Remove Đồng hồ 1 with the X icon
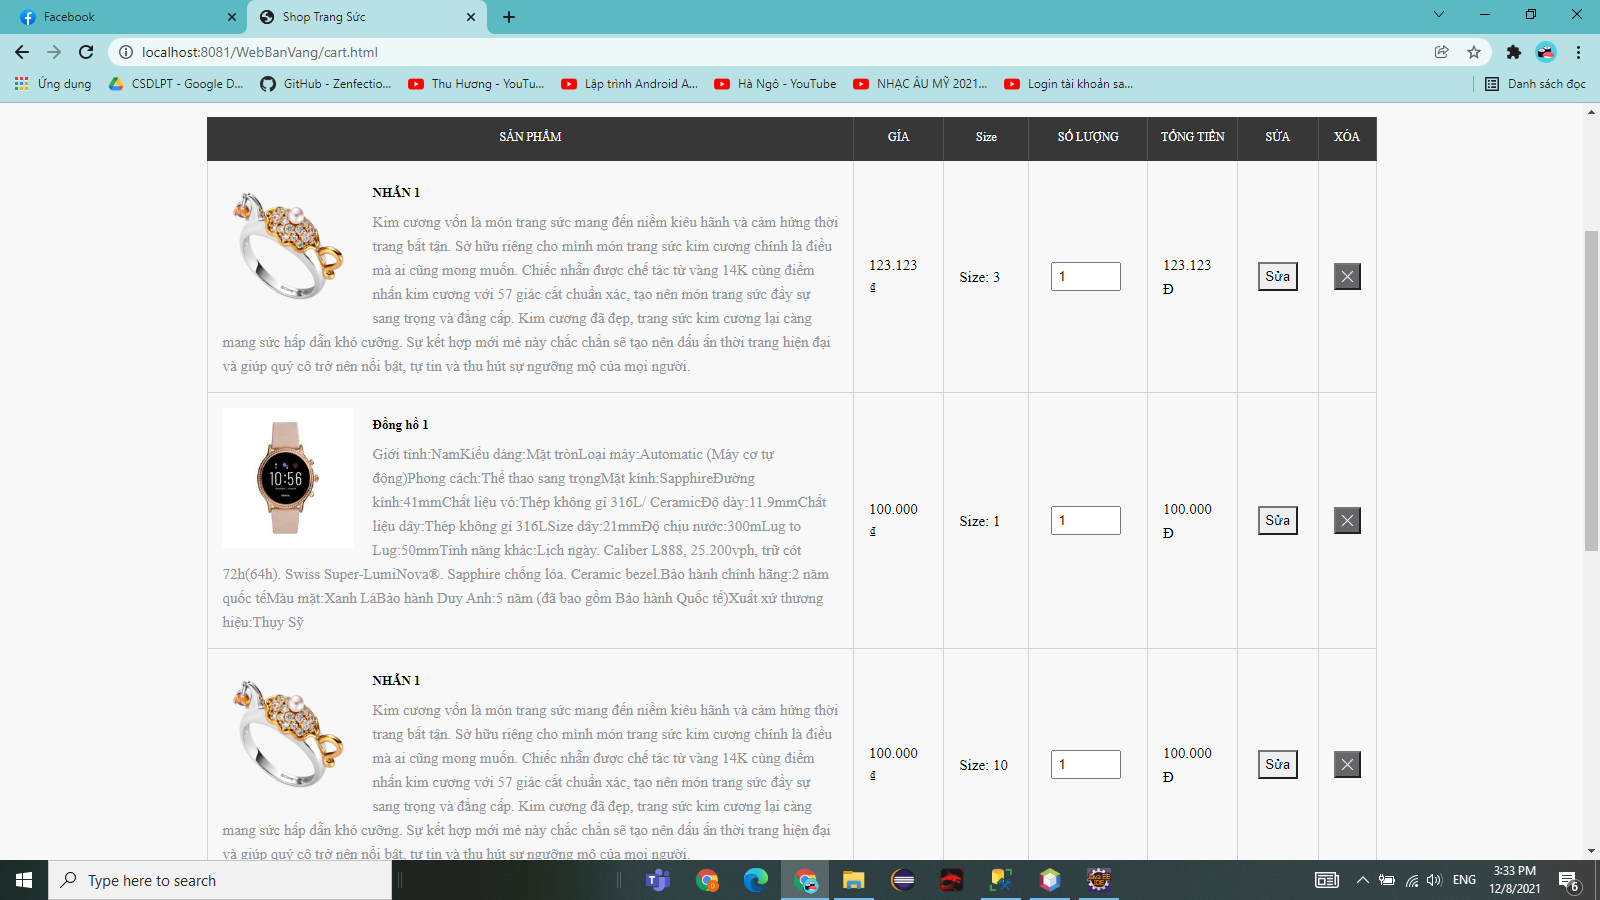This screenshot has width=1600, height=900. coord(1347,520)
